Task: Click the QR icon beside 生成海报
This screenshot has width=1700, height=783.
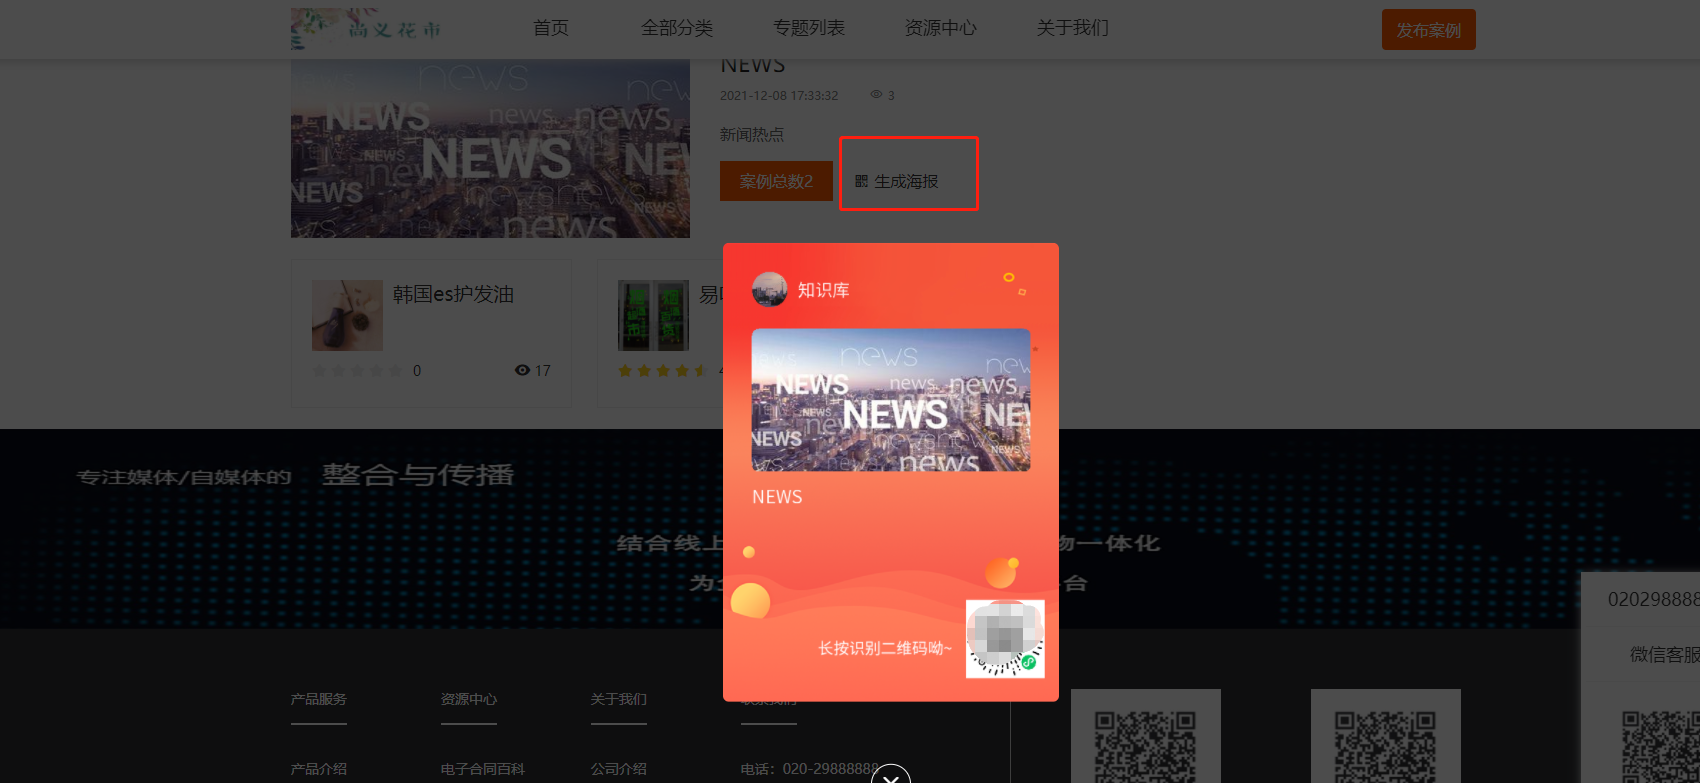Action: click(861, 182)
